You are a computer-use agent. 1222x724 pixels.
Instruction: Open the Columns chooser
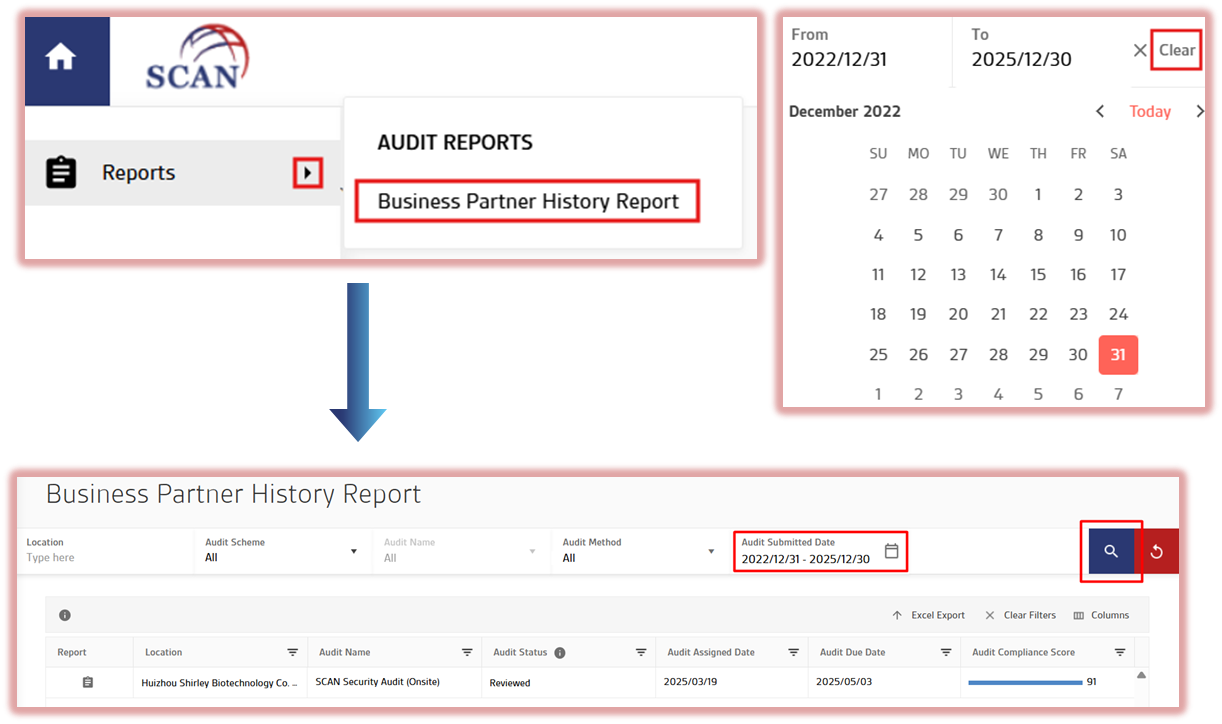pos(1101,615)
